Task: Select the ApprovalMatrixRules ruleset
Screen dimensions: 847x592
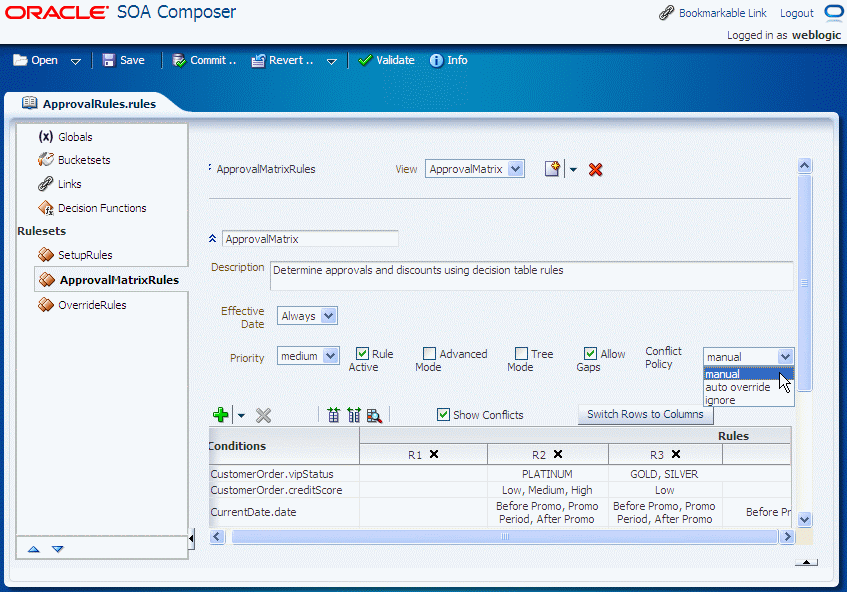Action: coord(111,280)
